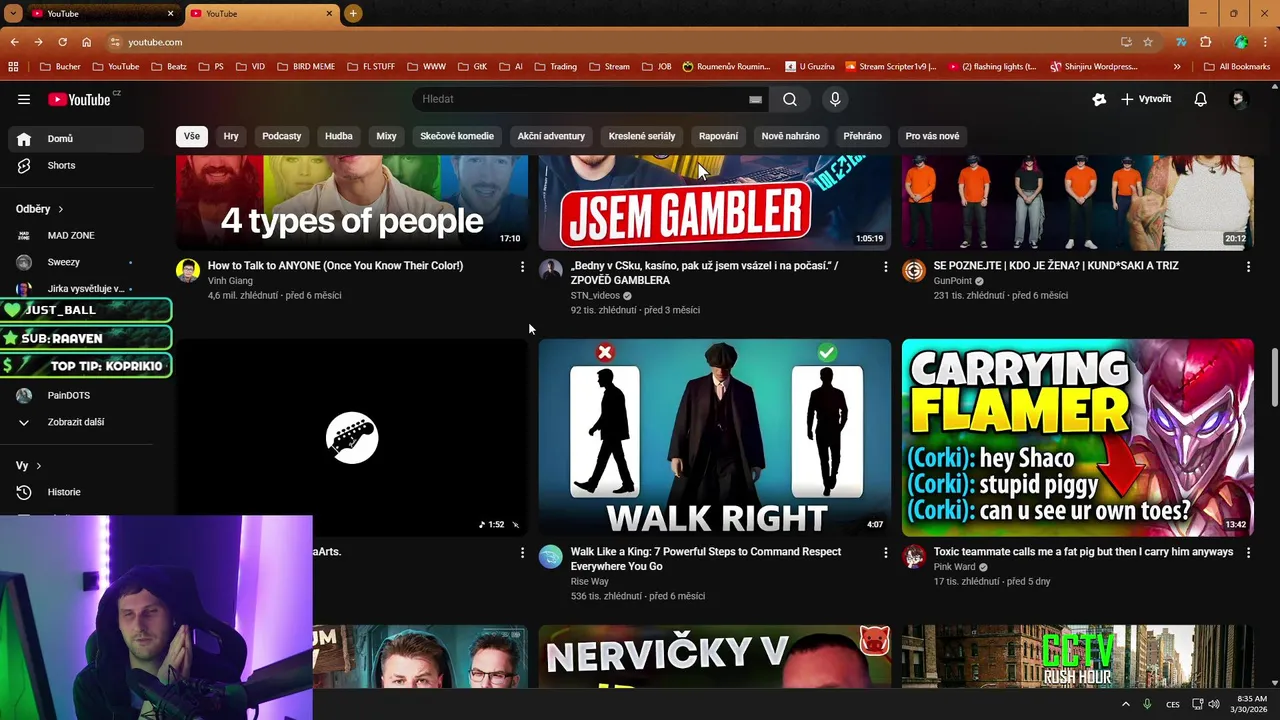
Task: Open browser extensions puzzle icon
Action: (1205, 42)
